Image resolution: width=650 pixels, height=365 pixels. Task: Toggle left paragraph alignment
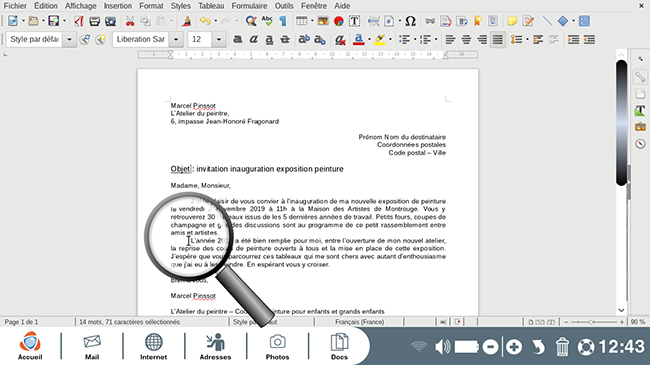450,39
